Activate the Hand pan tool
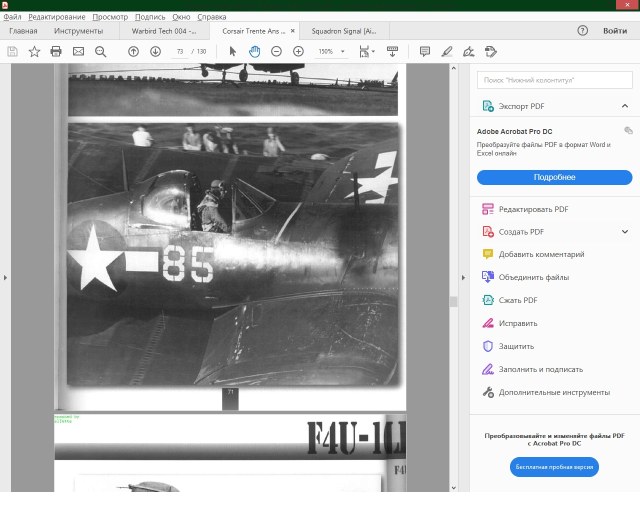 (254, 51)
